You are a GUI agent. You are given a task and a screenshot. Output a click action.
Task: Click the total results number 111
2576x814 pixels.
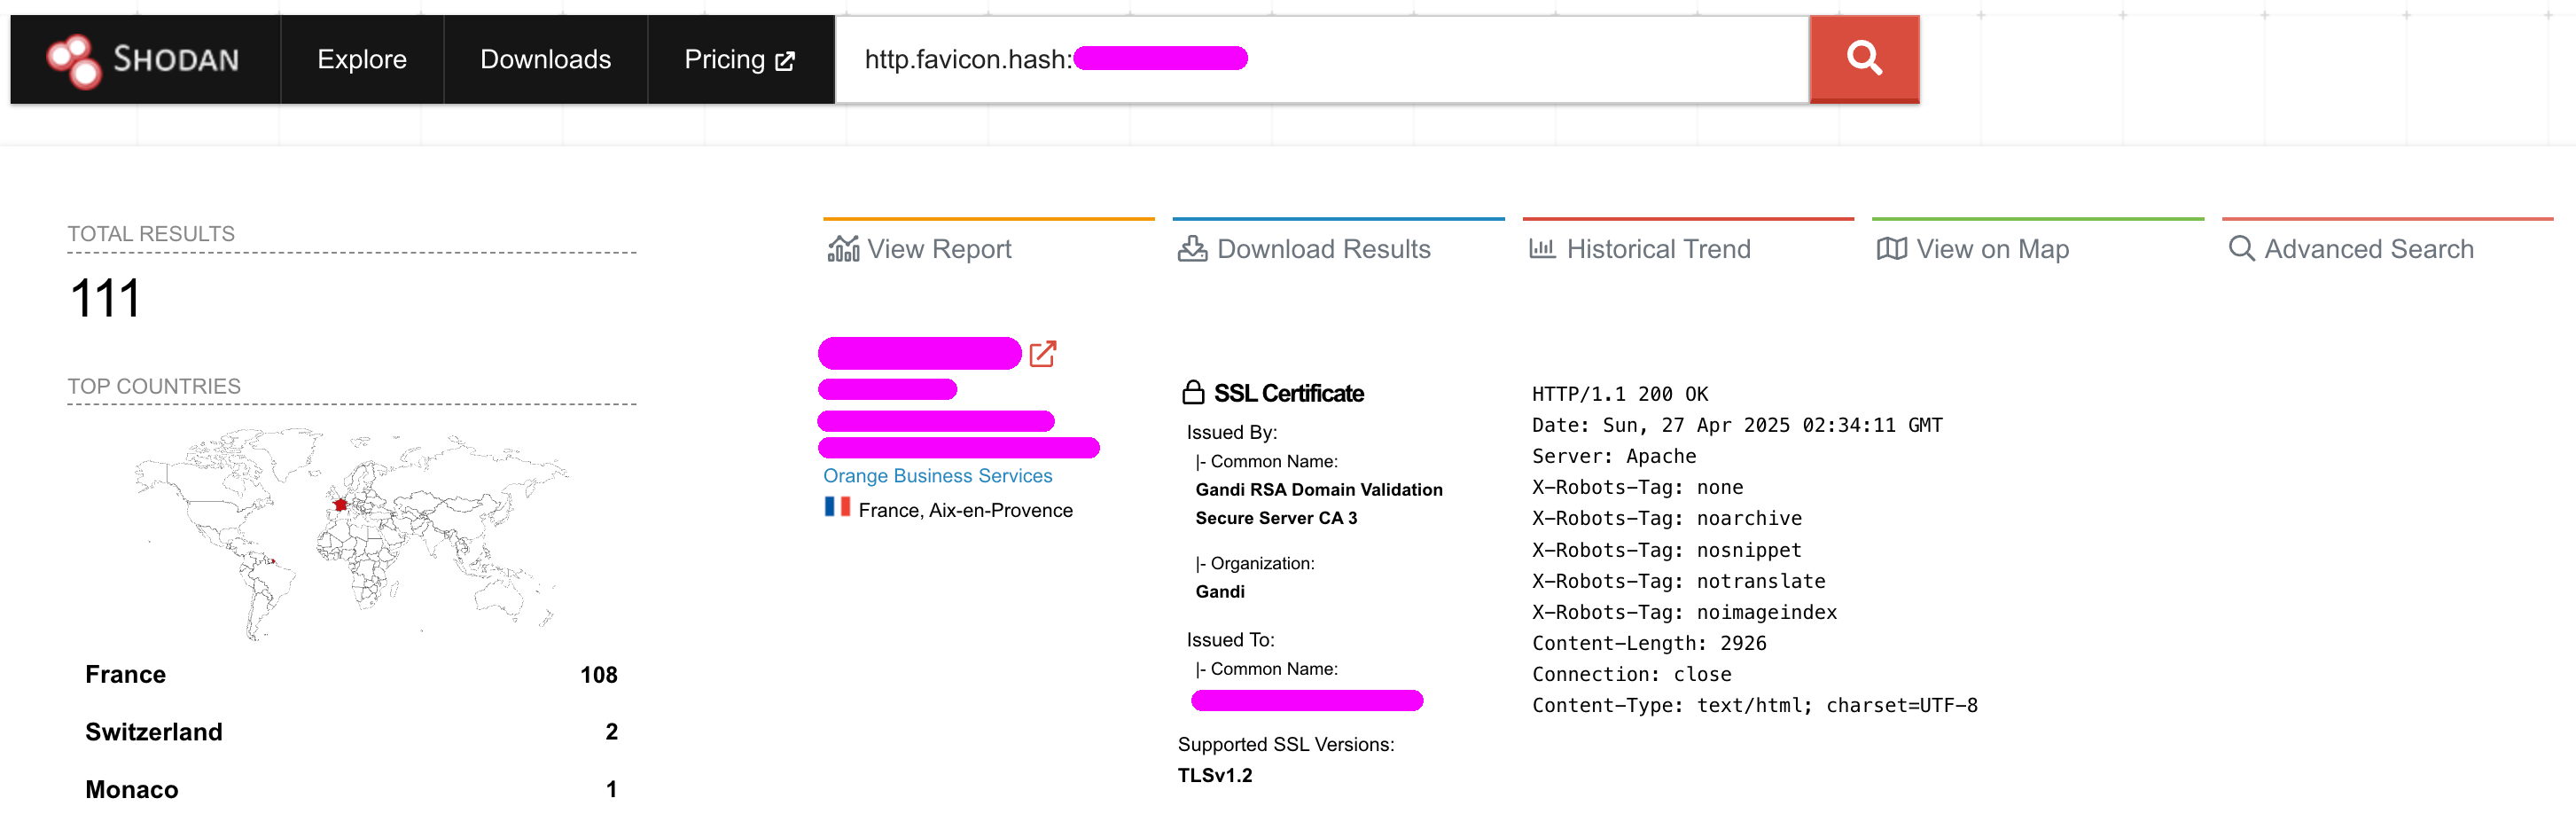pos(105,298)
